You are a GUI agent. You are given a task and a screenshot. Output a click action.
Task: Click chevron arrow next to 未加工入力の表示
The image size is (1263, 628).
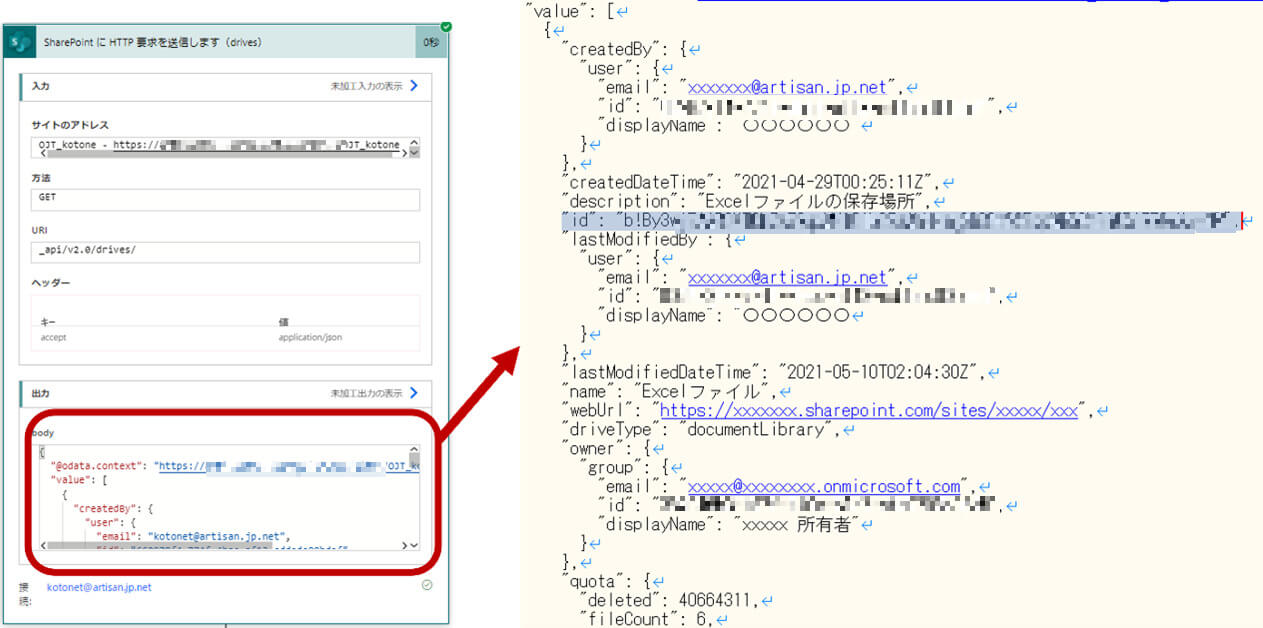click(413, 86)
